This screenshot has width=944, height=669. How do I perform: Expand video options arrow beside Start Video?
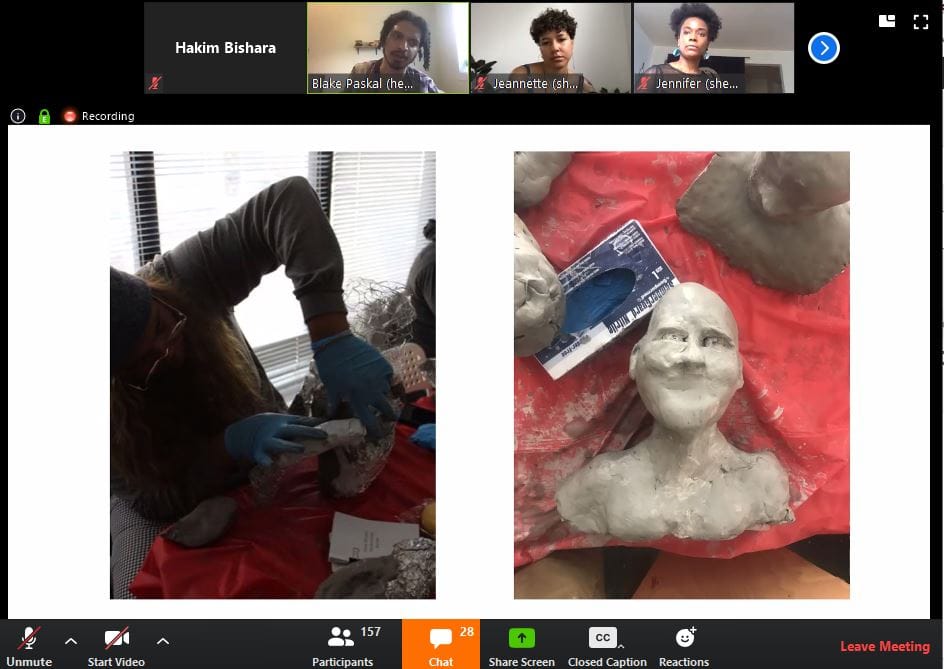[x=163, y=640]
